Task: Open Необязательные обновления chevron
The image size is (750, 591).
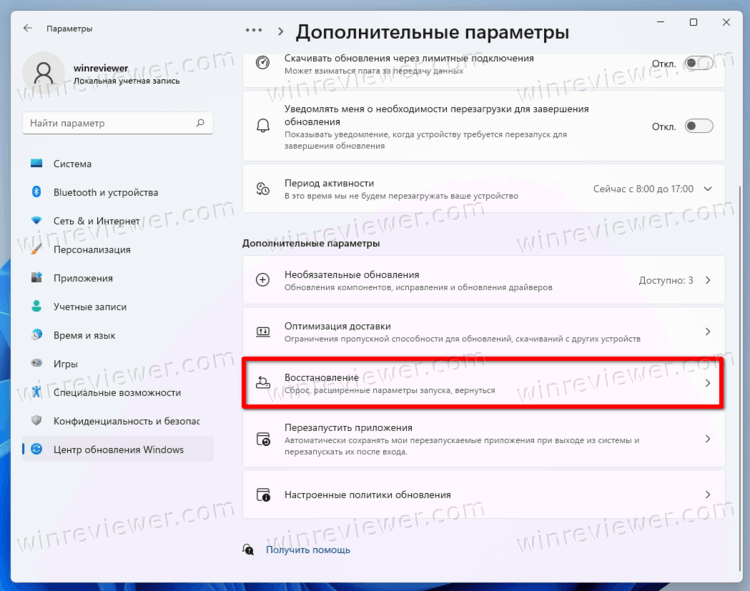Action: (708, 280)
